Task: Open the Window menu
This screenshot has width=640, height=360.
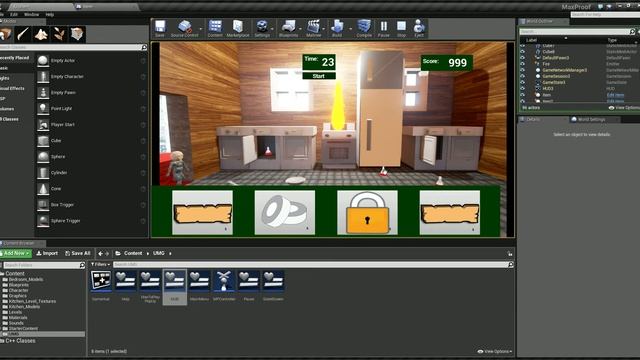Action: coord(31,14)
